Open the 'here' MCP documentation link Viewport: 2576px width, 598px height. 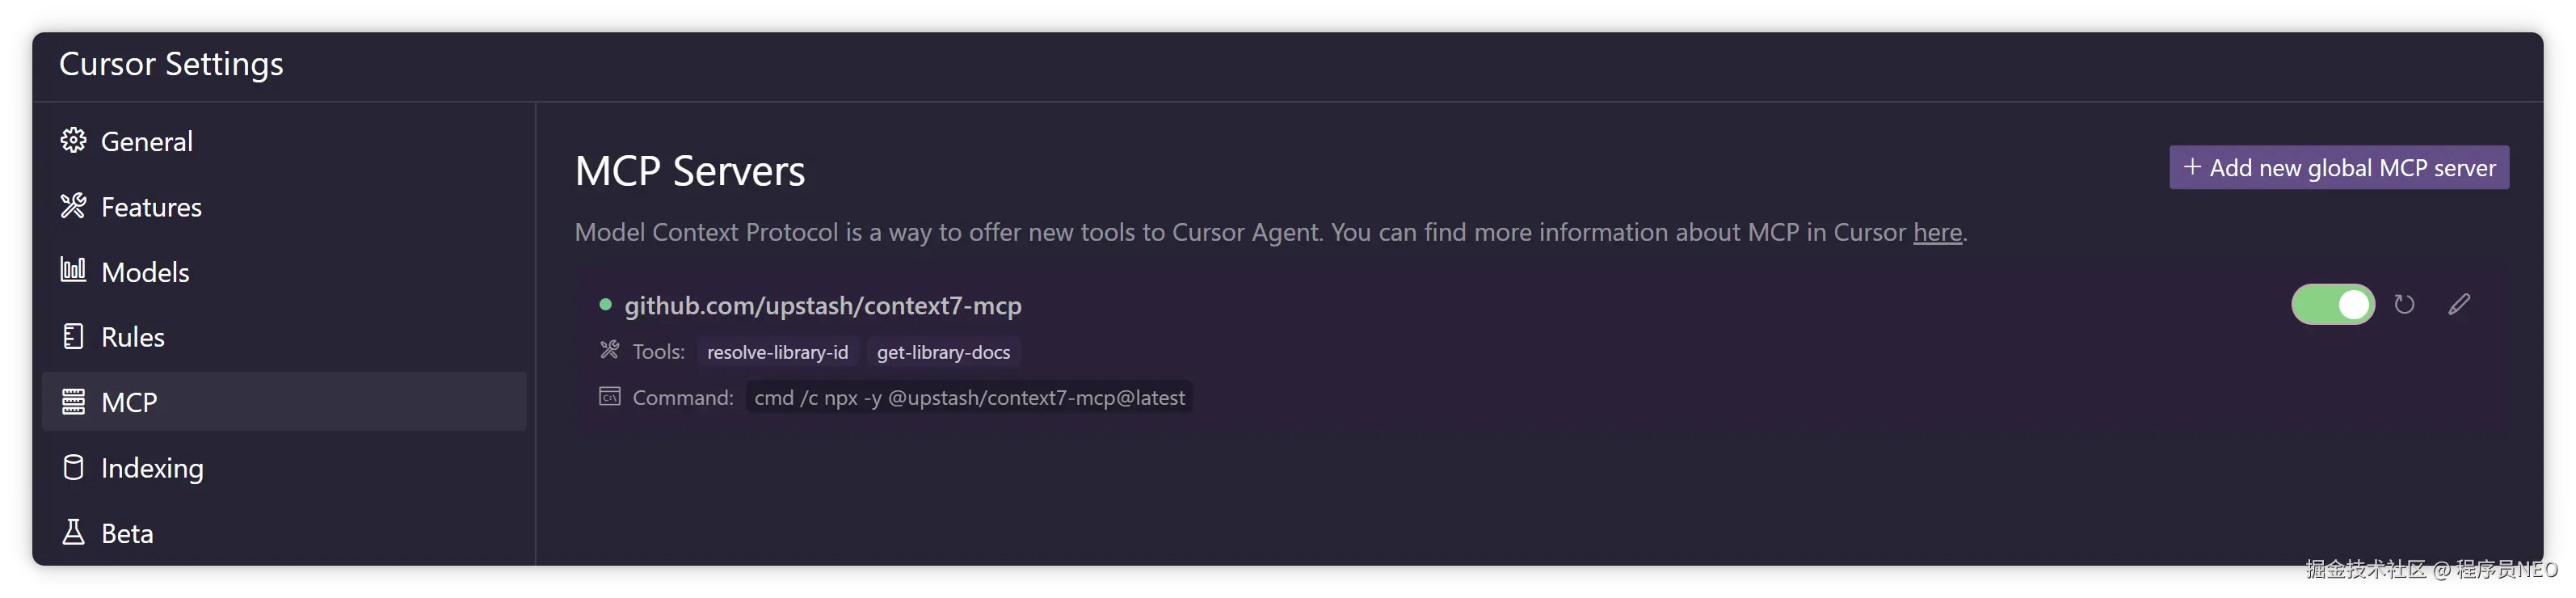[1937, 232]
